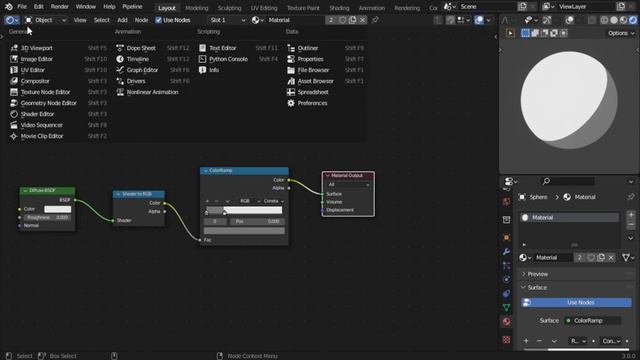Click the Diffuse BSDF Color swatch
The width and height of the screenshot is (640, 360).
(58, 209)
